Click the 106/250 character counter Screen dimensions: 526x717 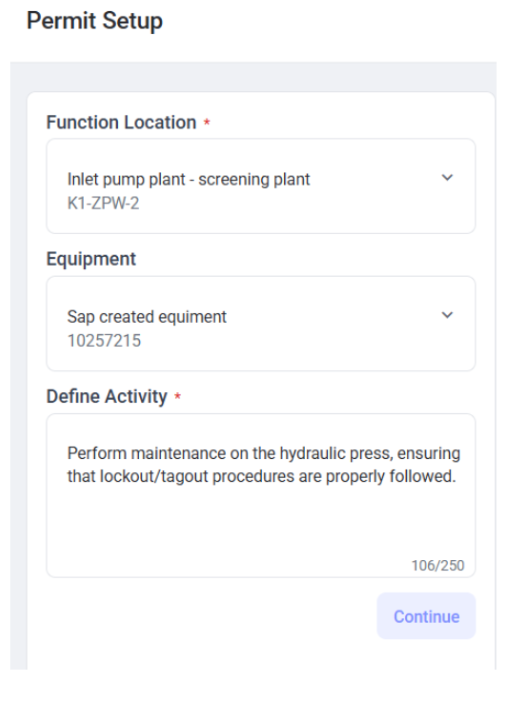(x=438, y=566)
